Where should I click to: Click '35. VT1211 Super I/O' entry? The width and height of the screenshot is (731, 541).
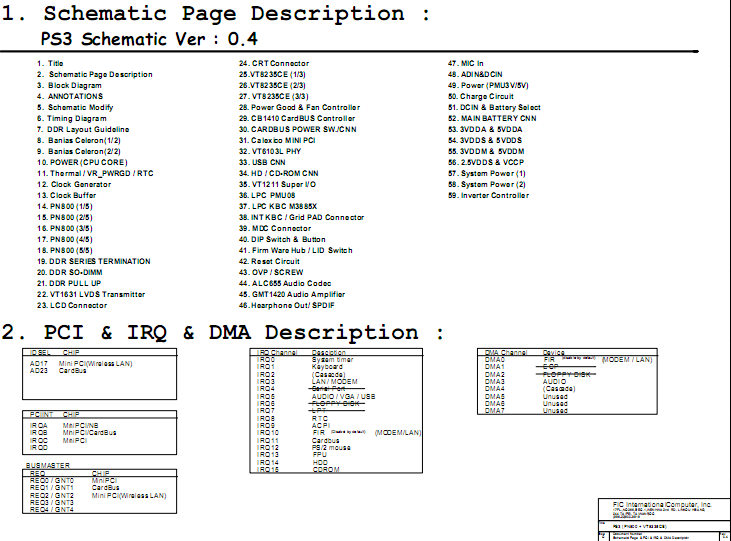(277, 185)
